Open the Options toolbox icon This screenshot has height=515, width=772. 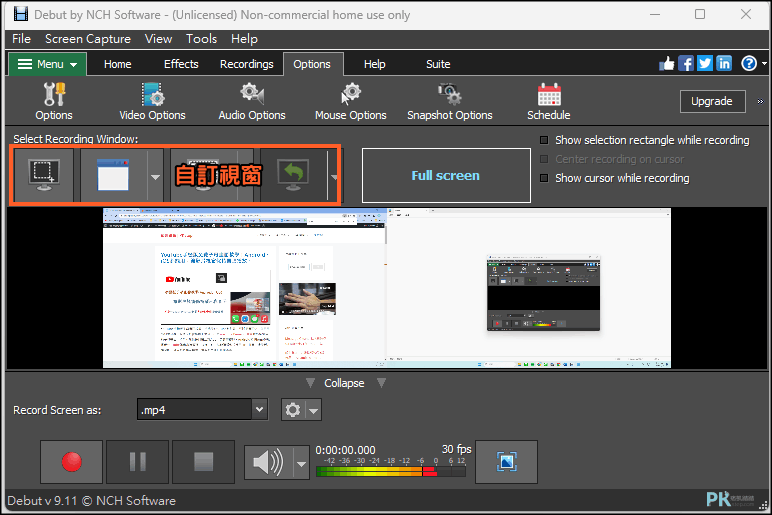coord(54,101)
